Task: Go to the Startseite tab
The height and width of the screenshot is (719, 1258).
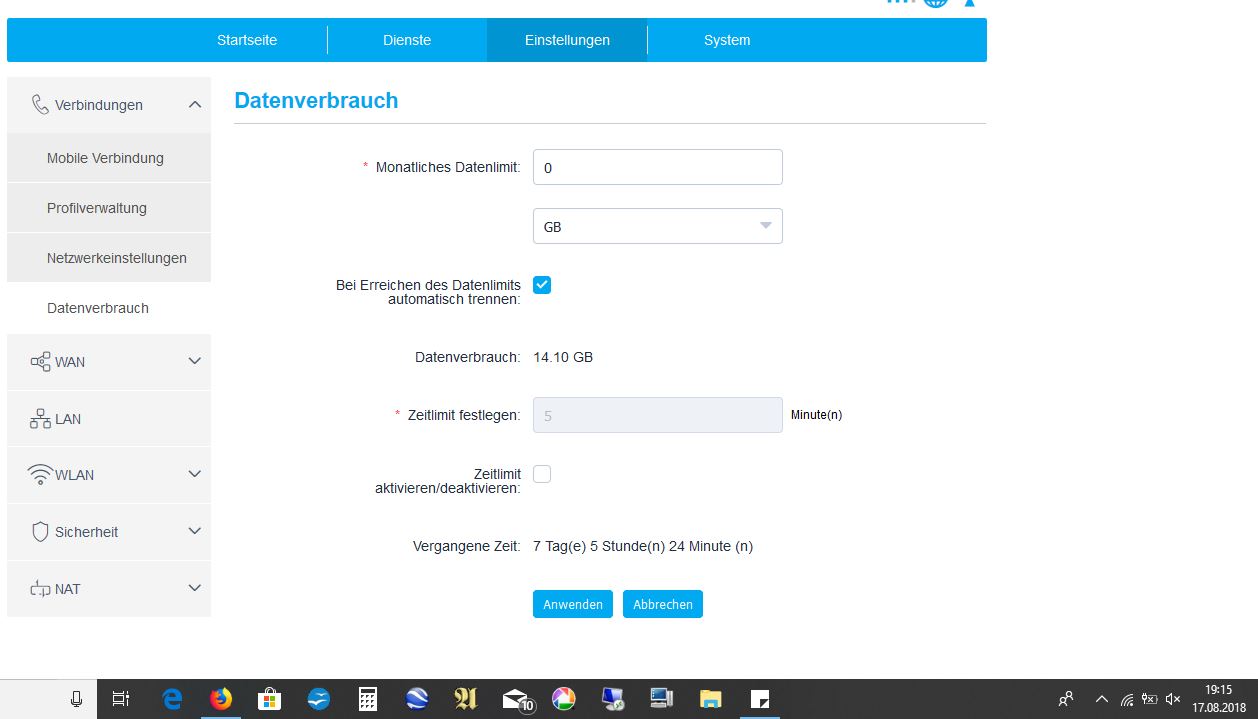Action: point(247,40)
